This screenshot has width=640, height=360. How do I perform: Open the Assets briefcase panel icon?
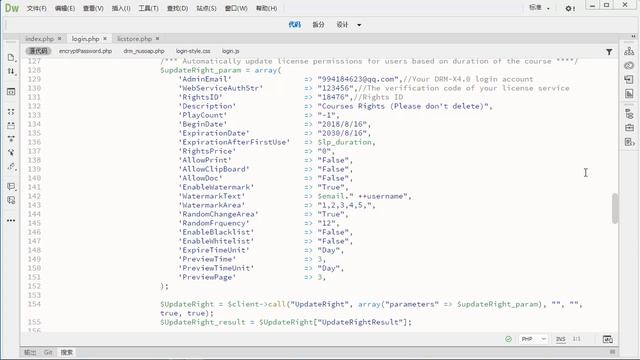click(x=629, y=128)
